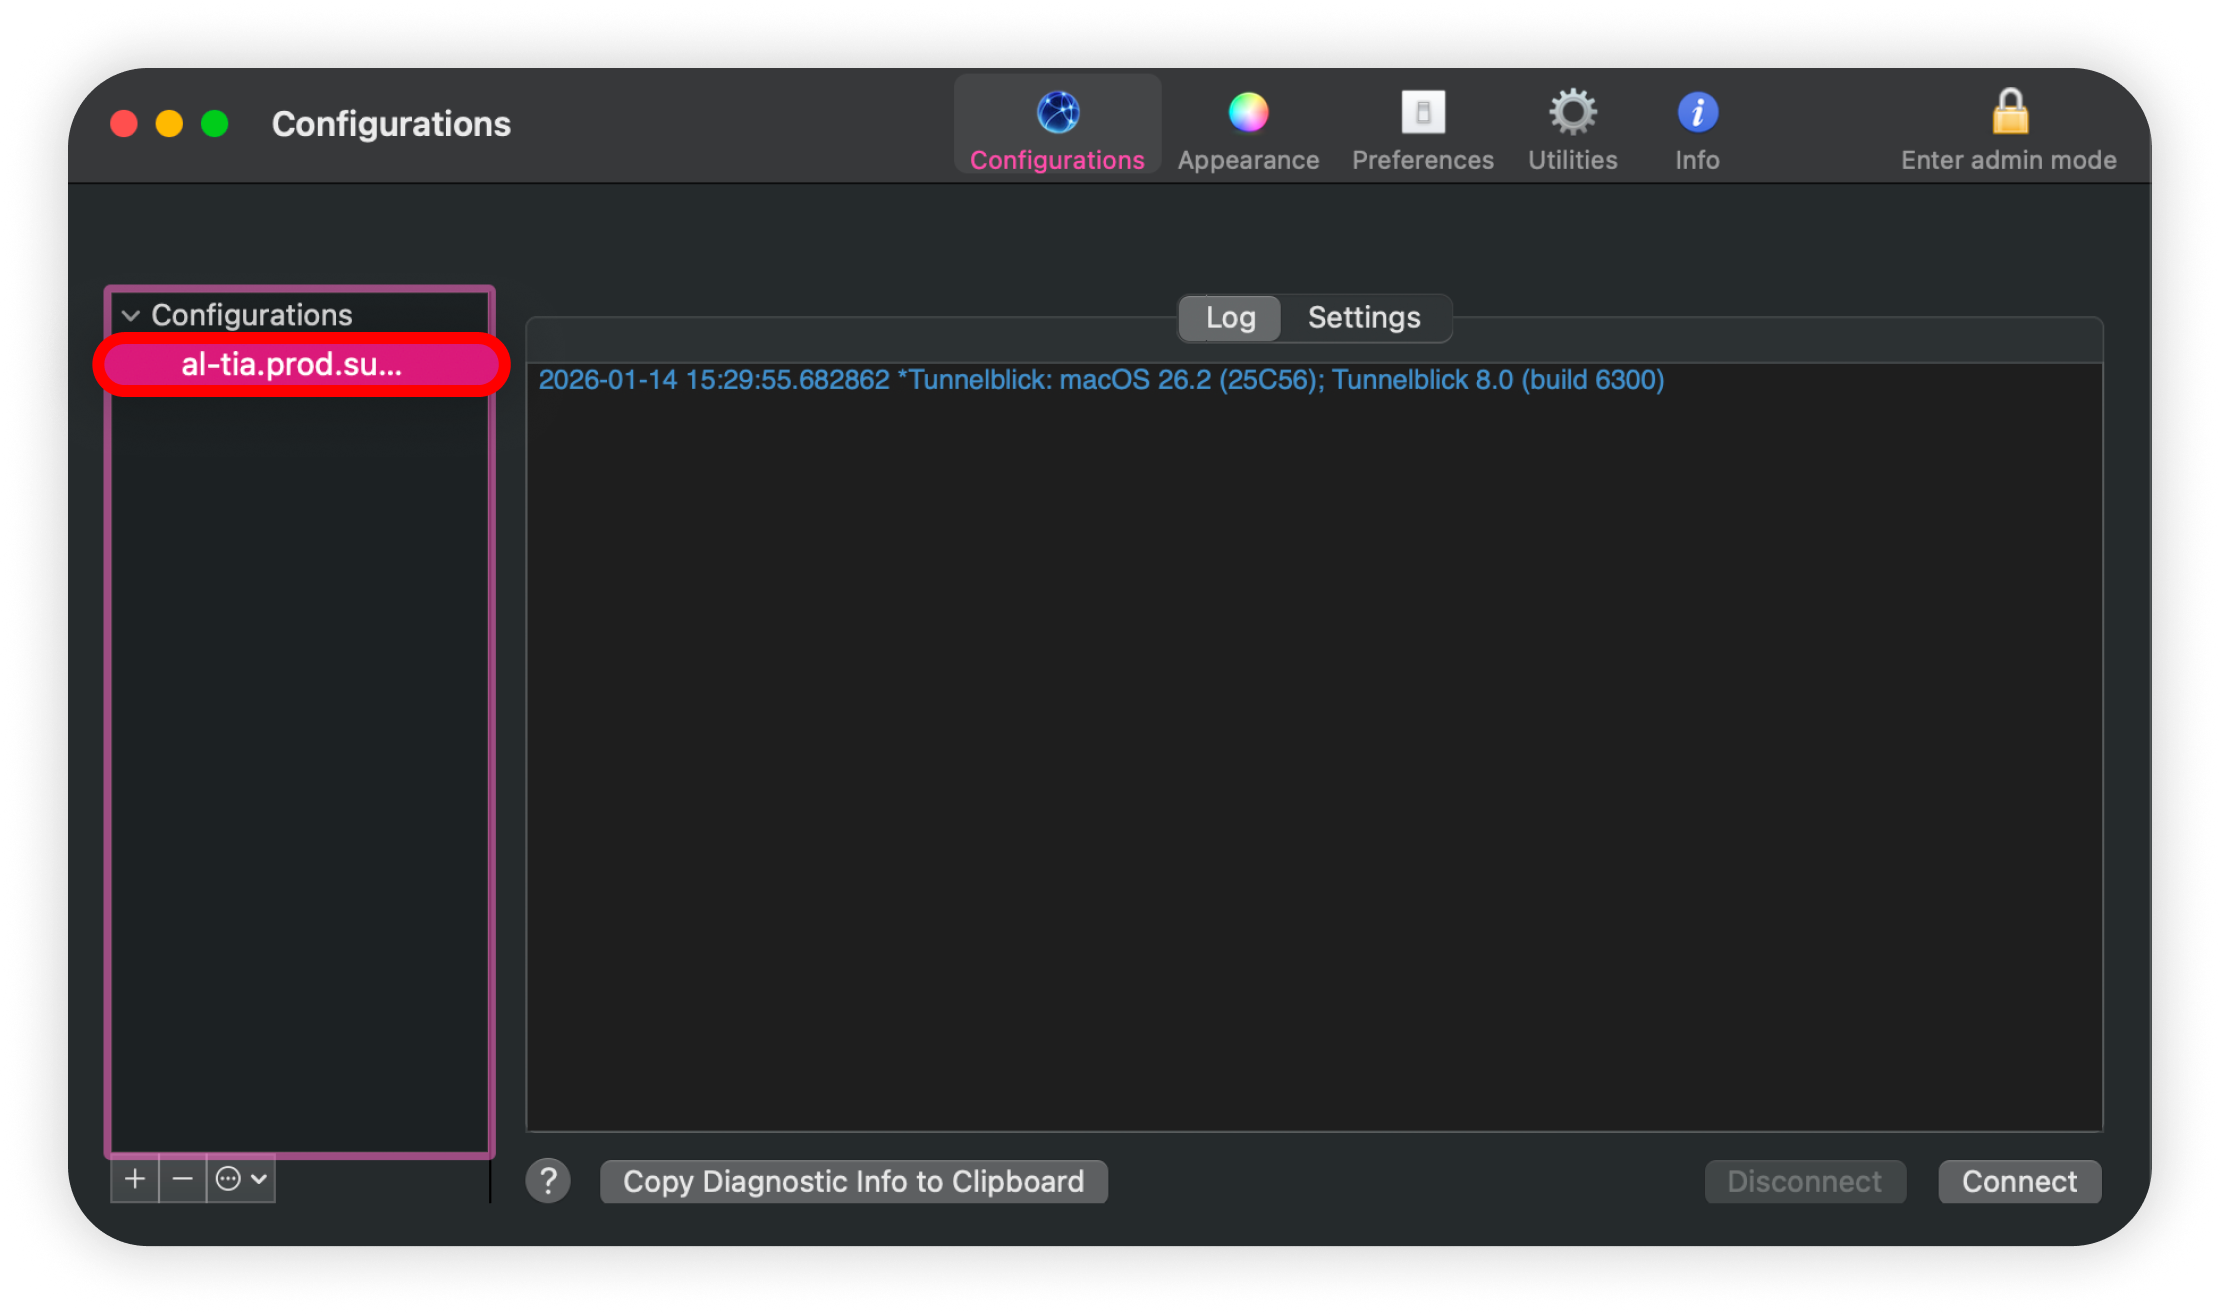Collapse the Configurations list chevron
Screen dimensions: 2220x1315
pos(131,315)
